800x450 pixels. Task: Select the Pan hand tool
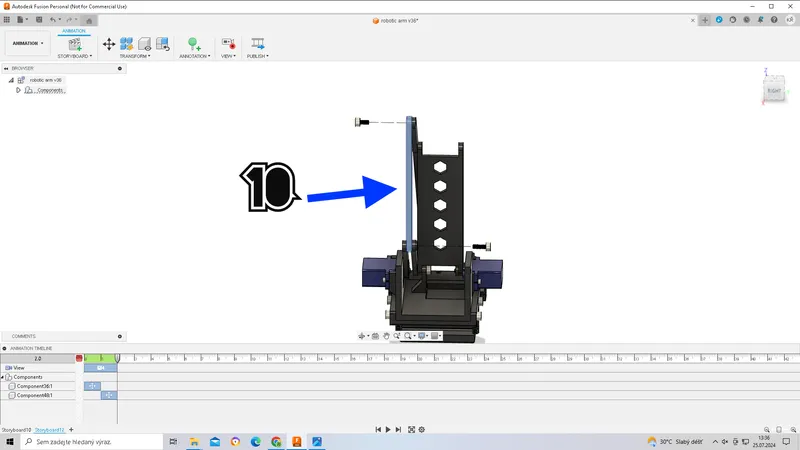386,336
